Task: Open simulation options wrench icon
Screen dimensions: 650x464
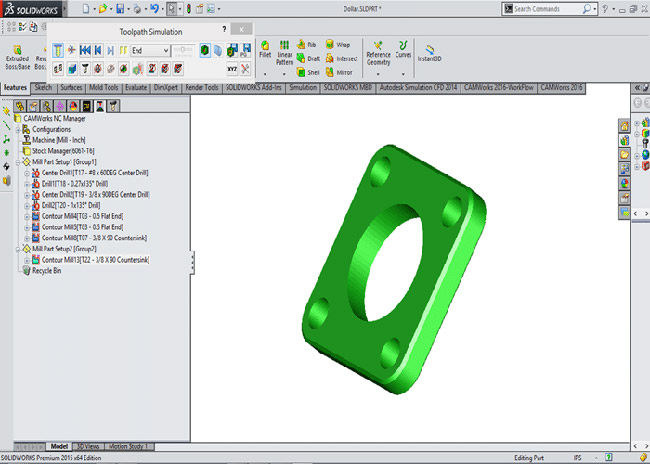Action: pos(245,69)
